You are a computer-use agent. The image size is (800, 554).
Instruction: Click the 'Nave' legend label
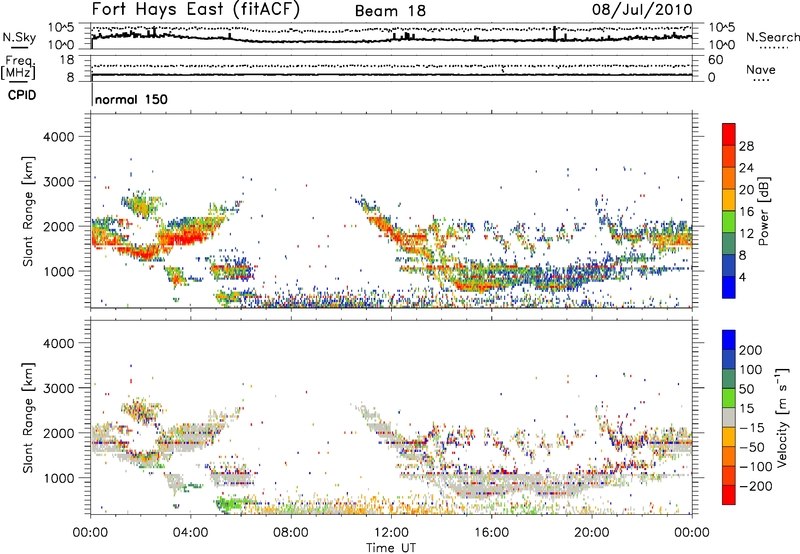[x=761, y=69]
